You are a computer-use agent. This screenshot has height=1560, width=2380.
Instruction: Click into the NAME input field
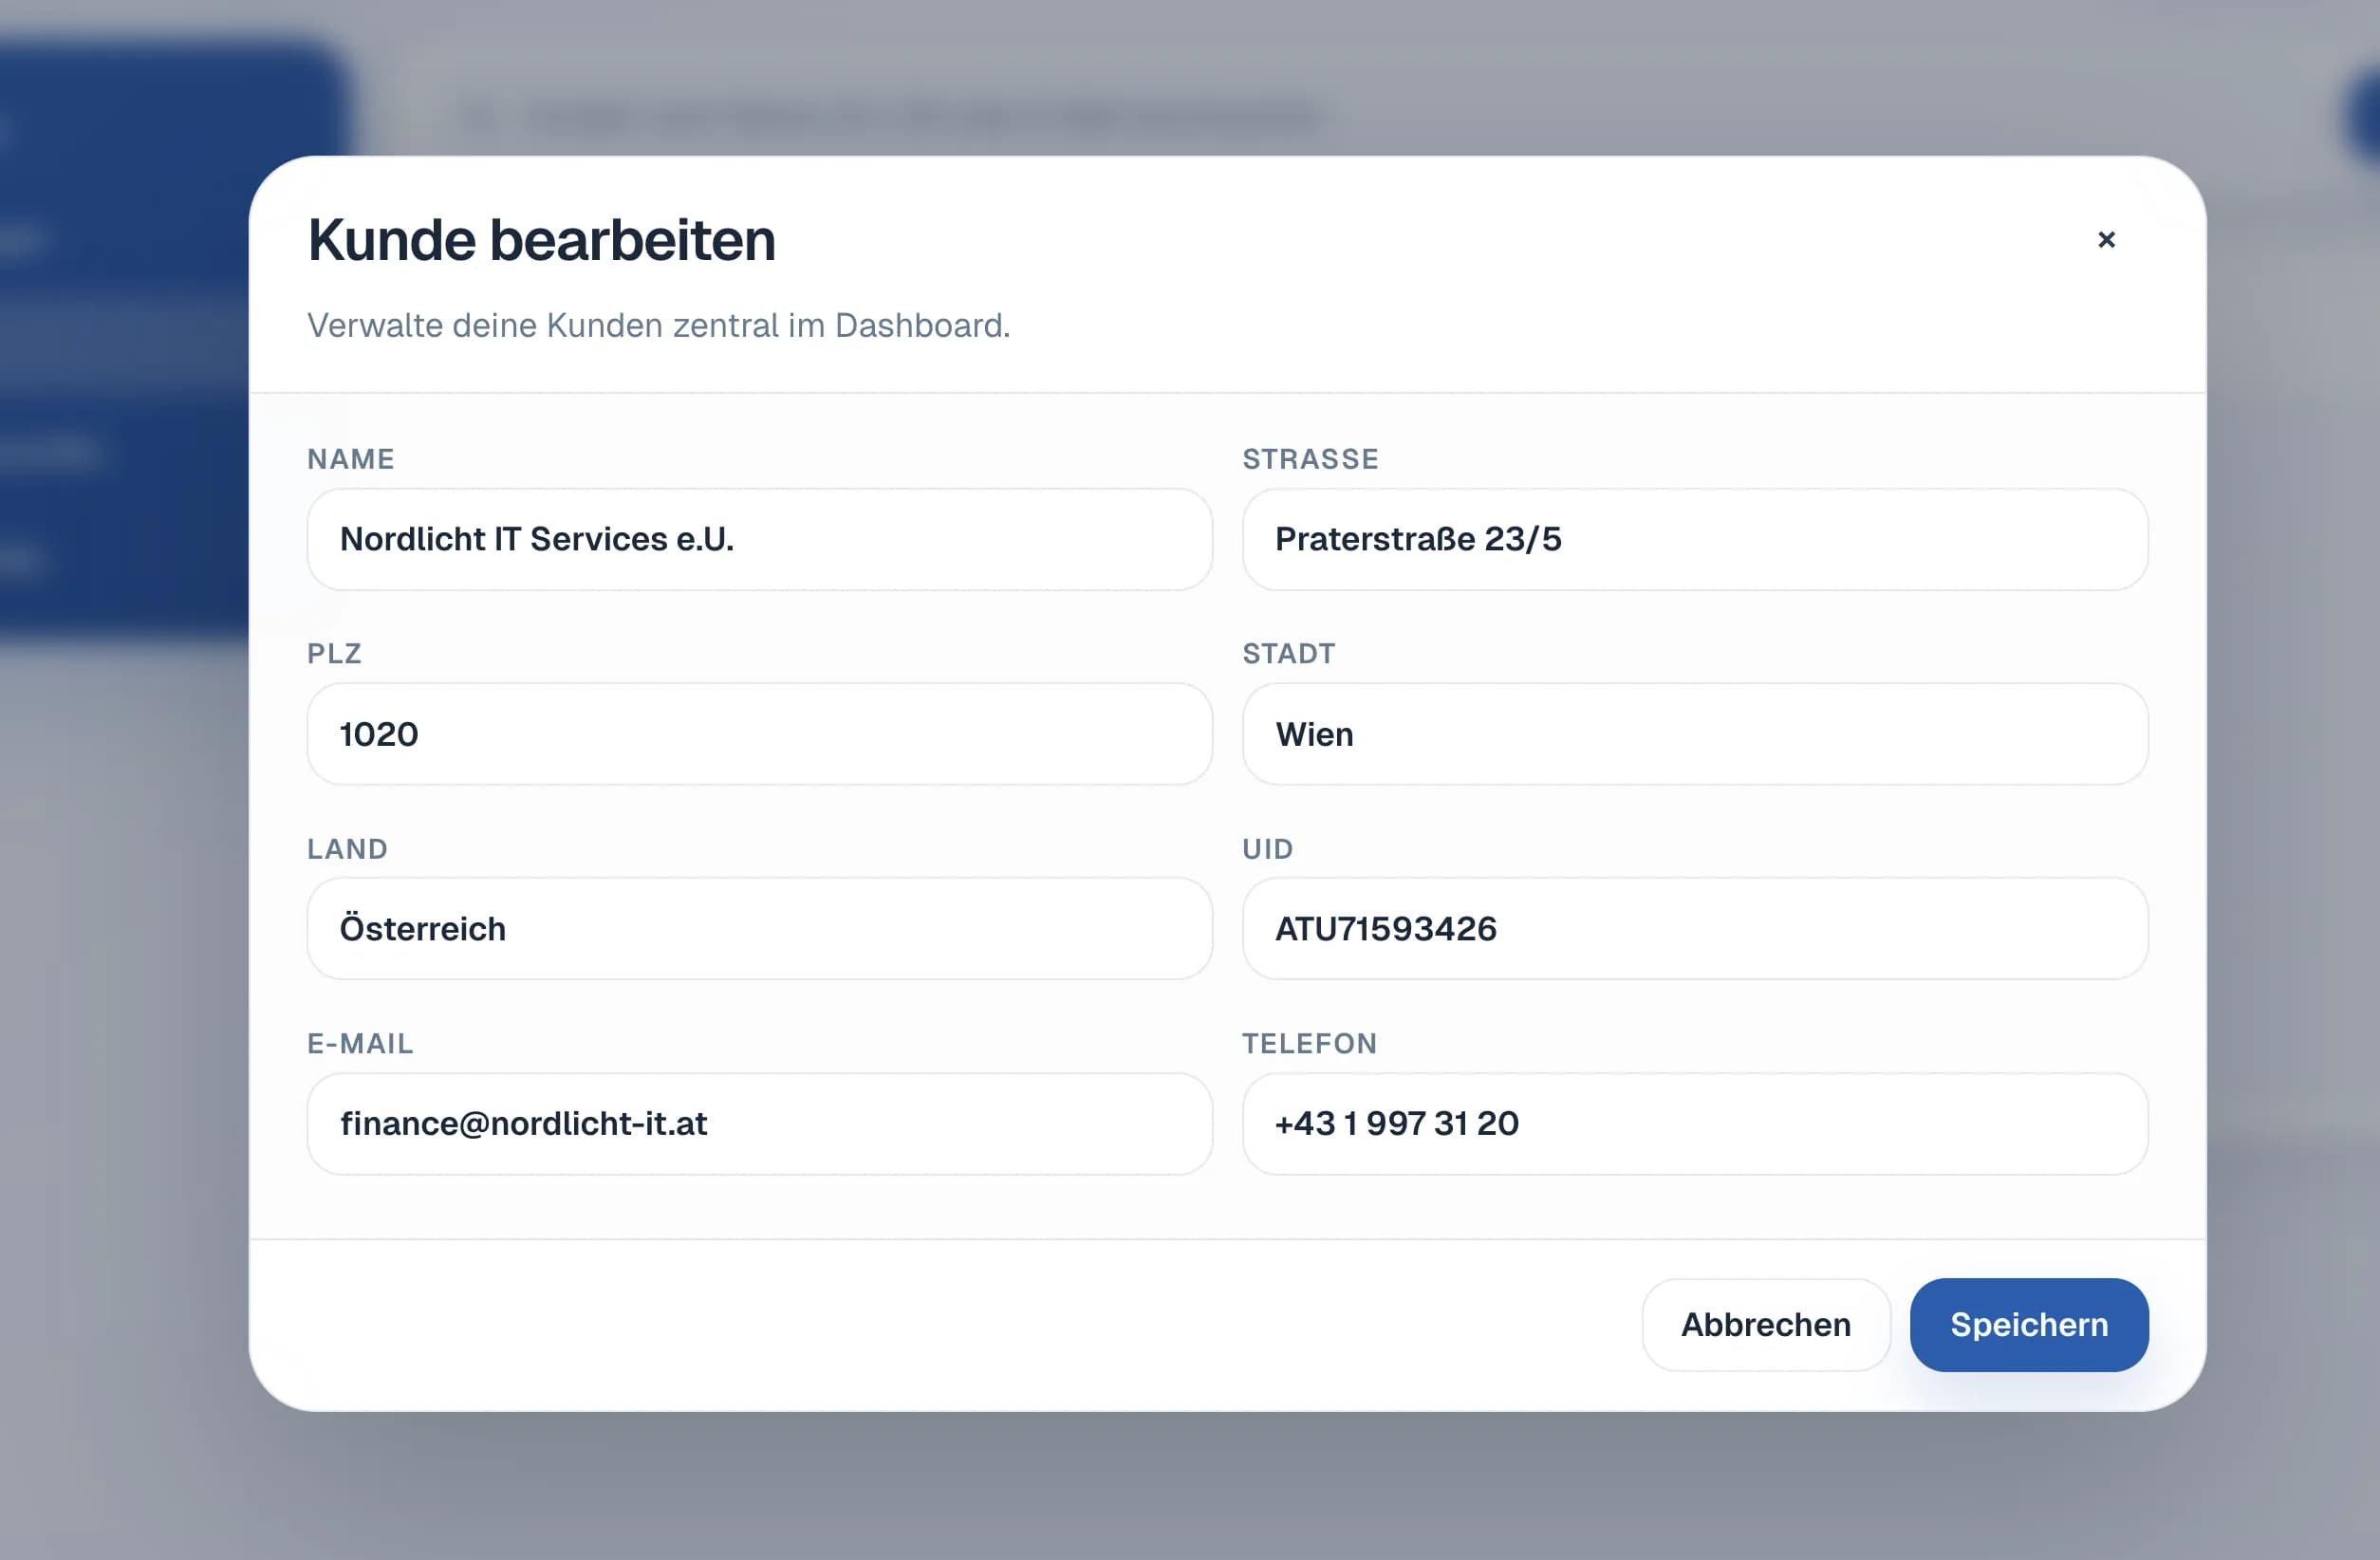click(x=760, y=540)
